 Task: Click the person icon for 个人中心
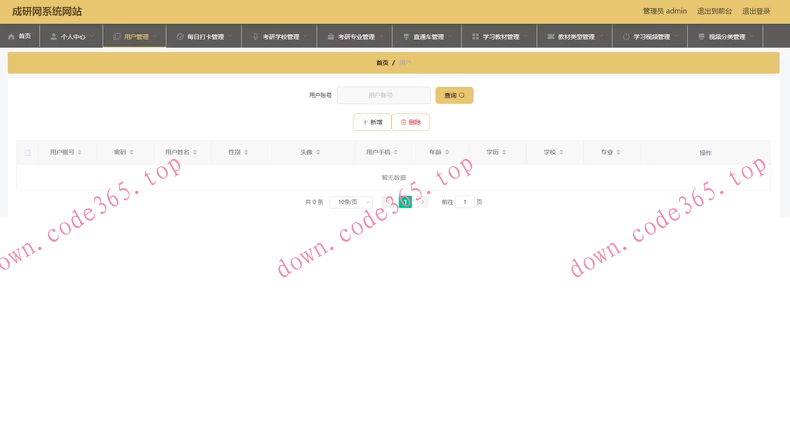(x=53, y=37)
